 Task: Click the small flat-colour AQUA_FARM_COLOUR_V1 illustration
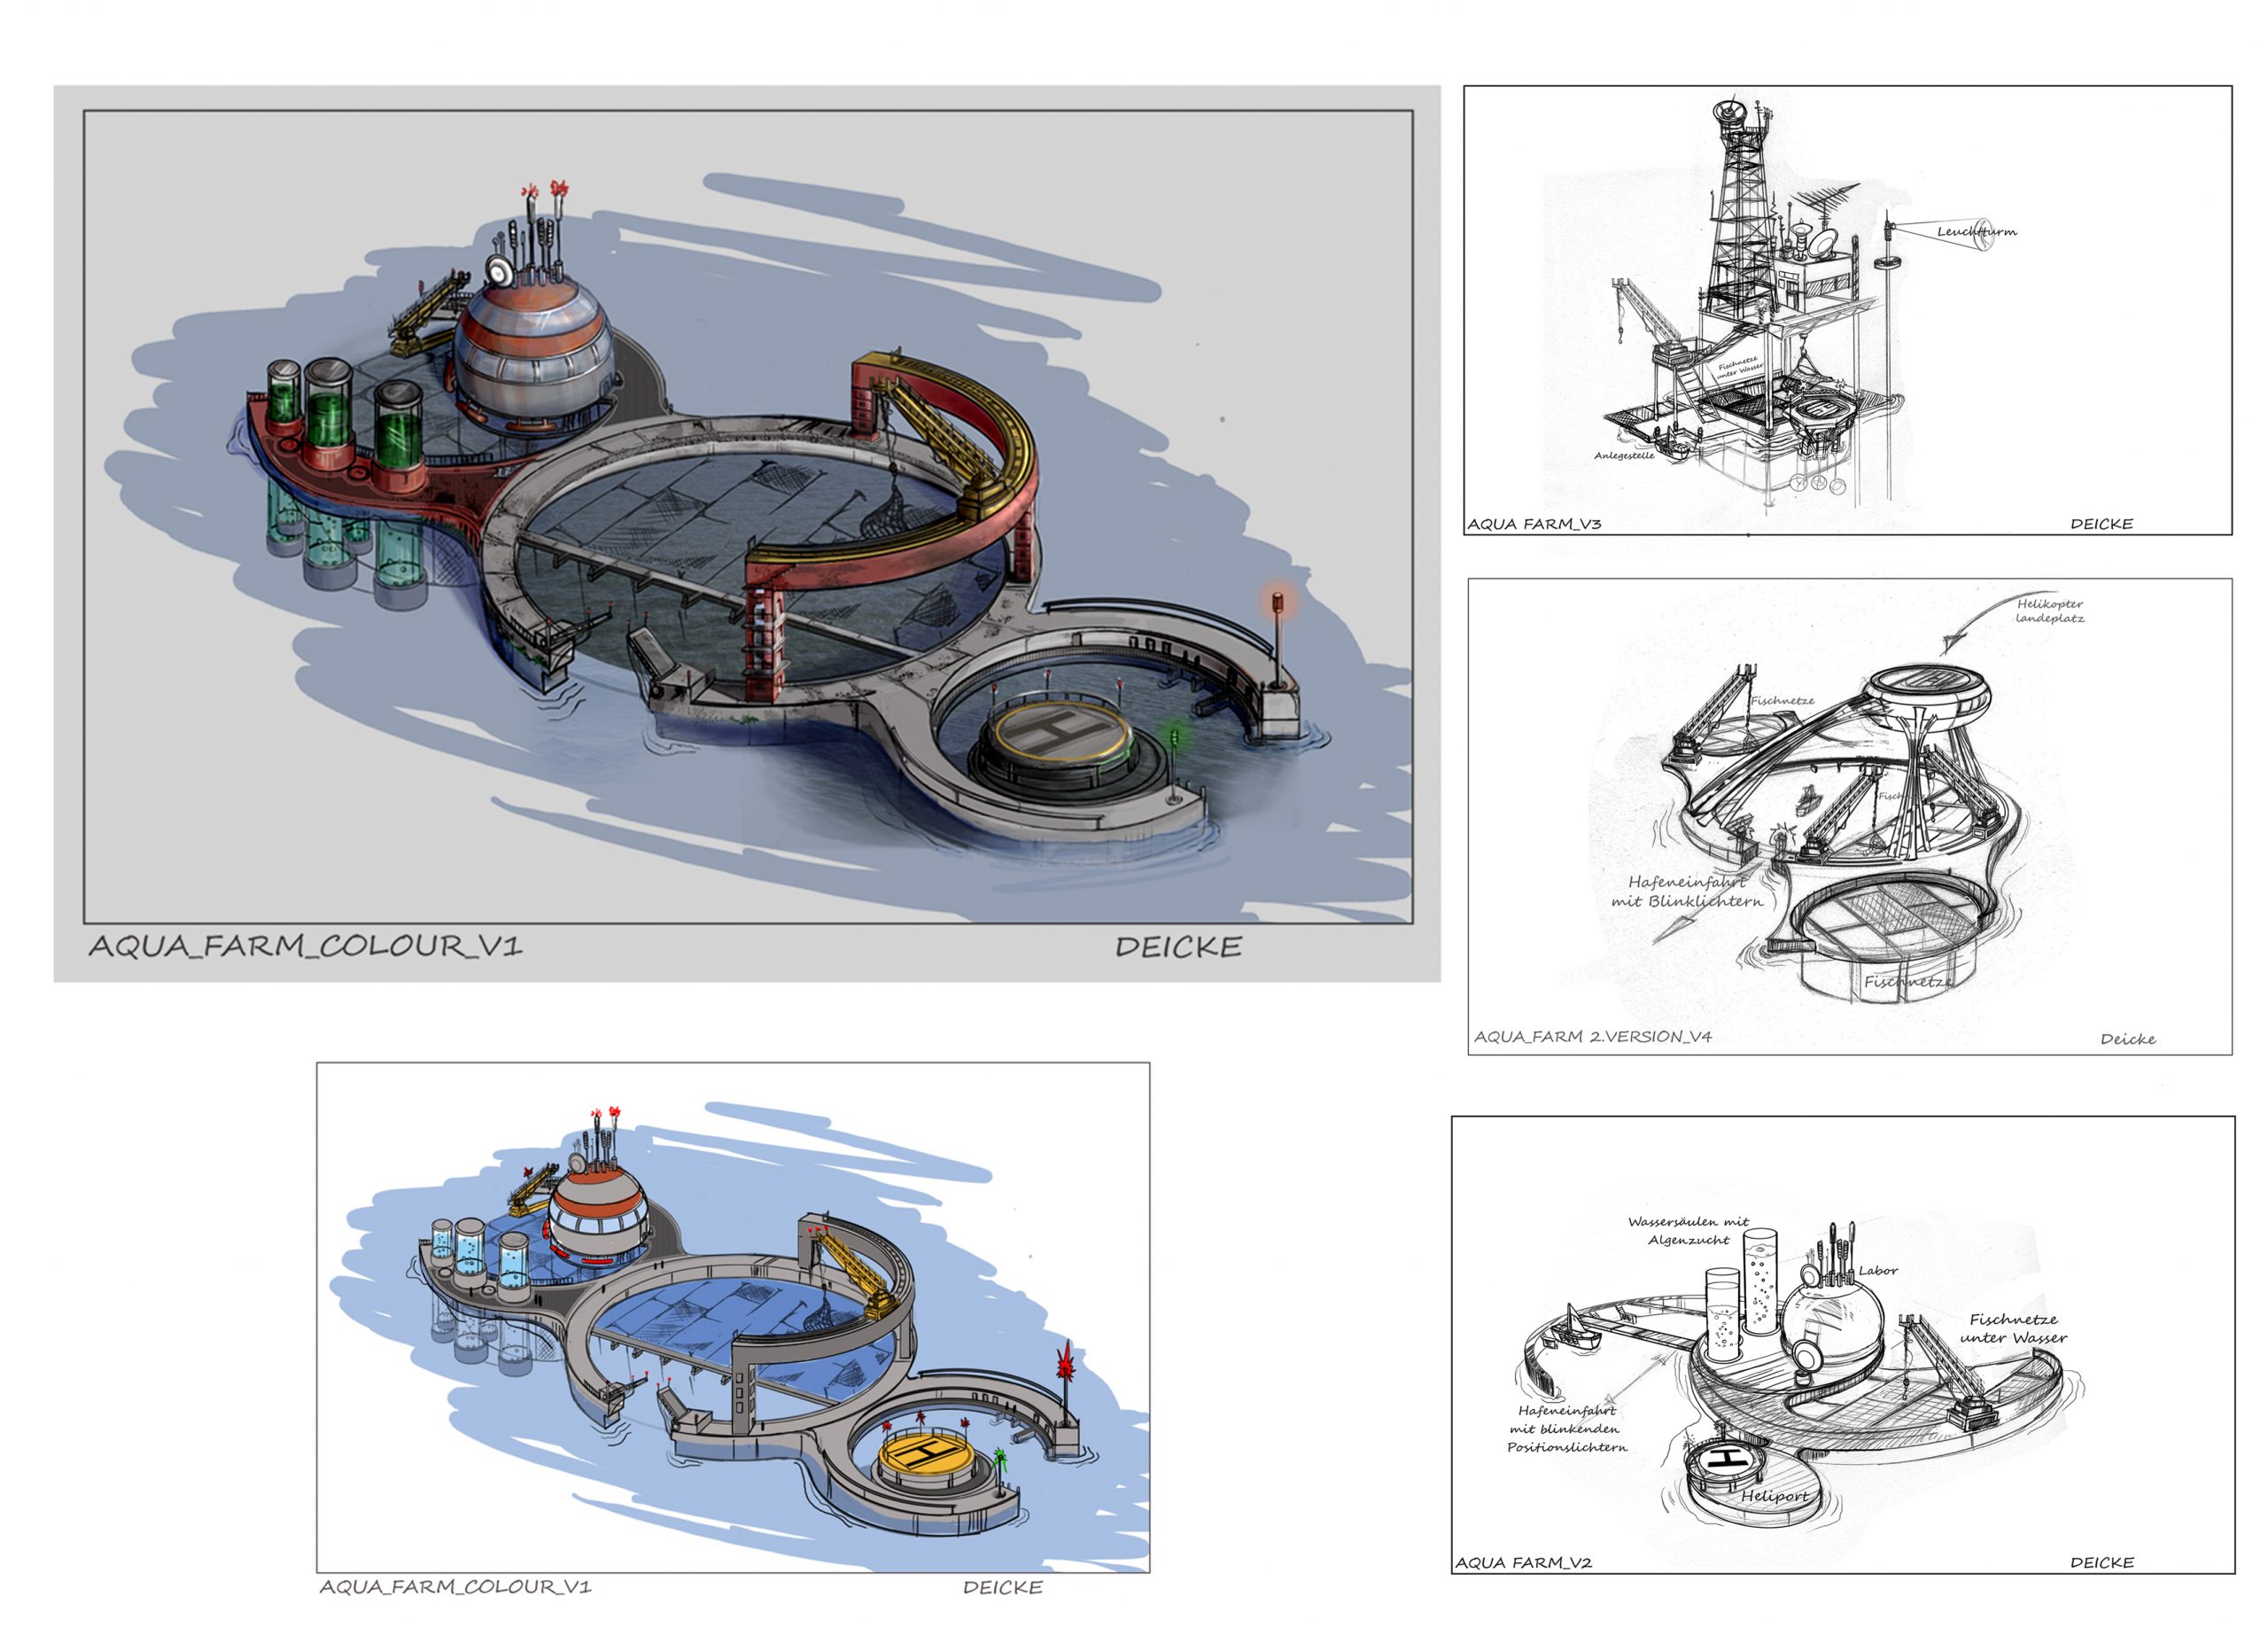pos(733,1316)
